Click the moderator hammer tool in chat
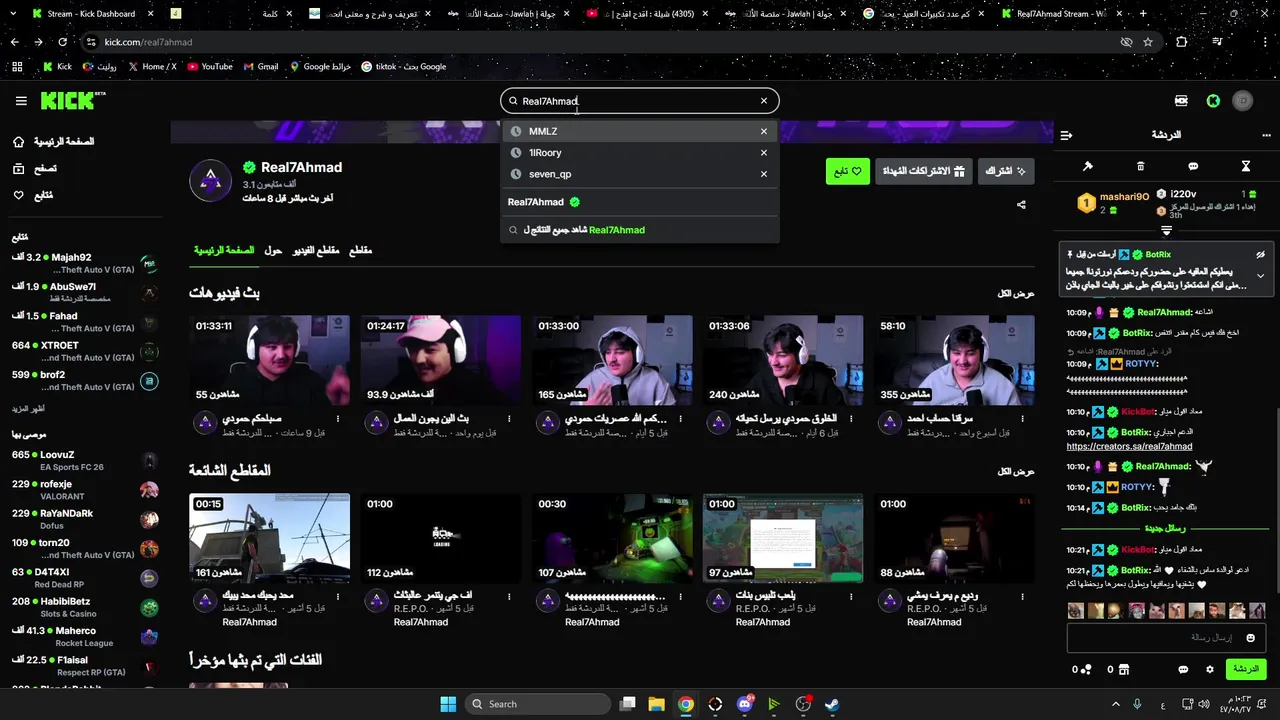 point(1088,166)
